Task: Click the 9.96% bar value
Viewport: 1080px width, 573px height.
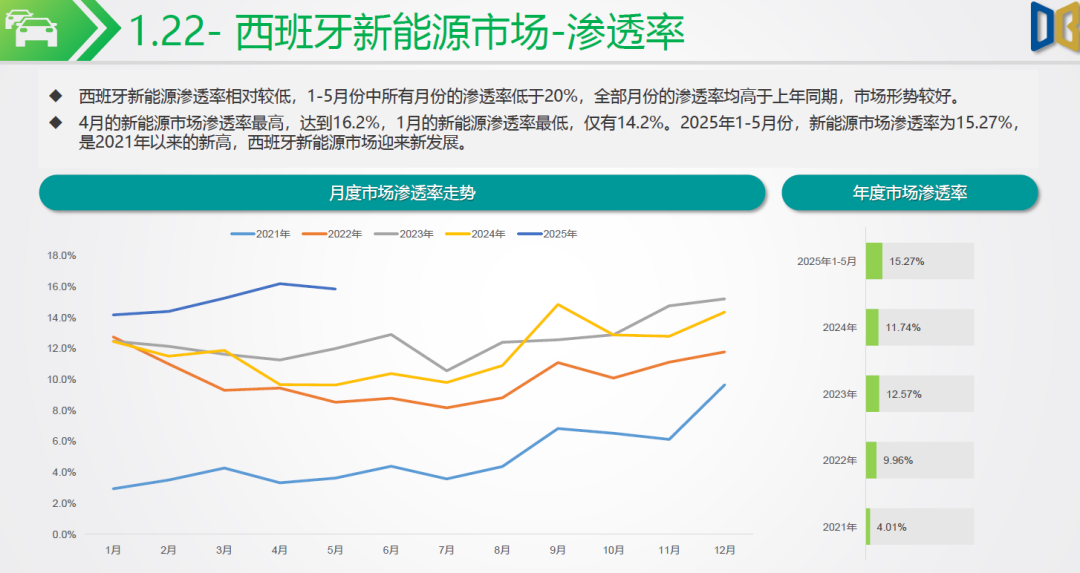Action: click(x=898, y=461)
